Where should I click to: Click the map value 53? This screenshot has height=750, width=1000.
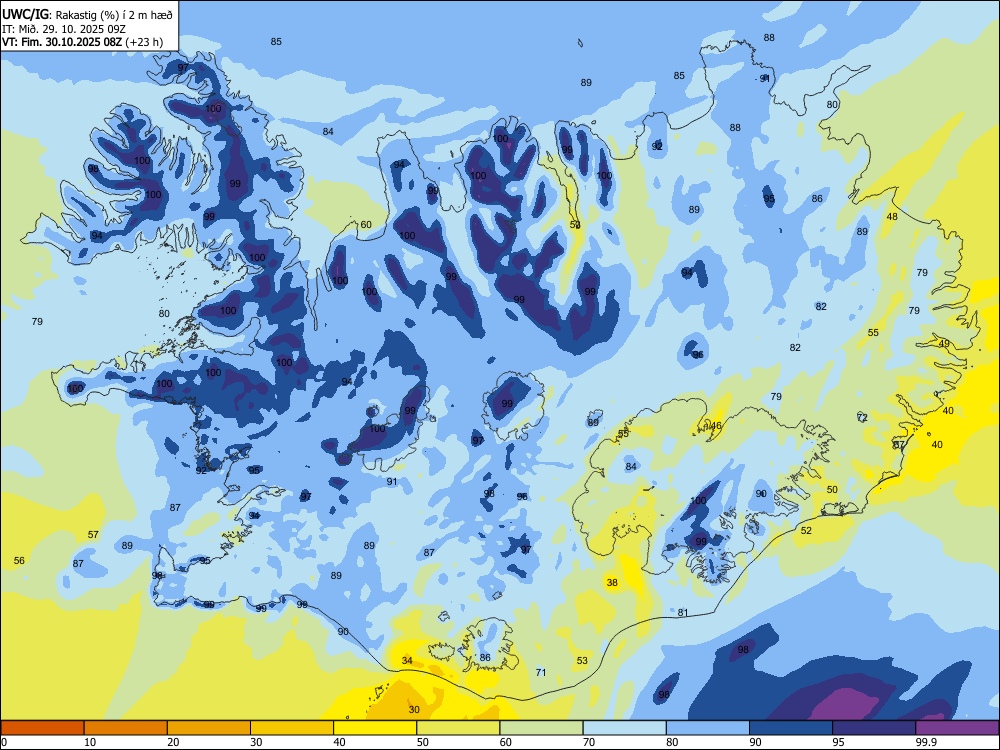click(x=582, y=661)
